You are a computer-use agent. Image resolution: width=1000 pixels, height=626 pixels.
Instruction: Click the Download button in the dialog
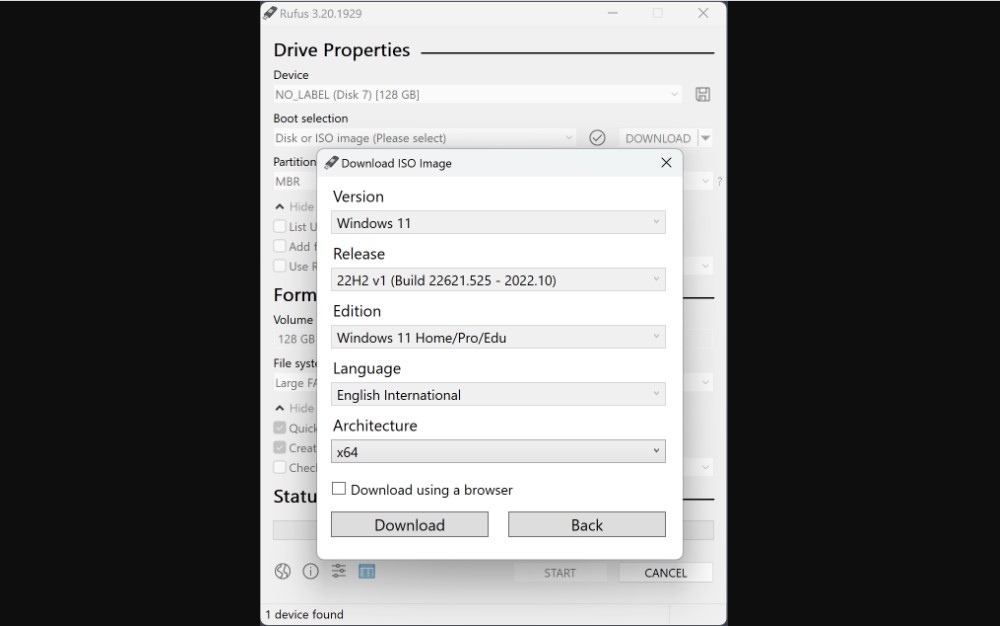(409, 524)
